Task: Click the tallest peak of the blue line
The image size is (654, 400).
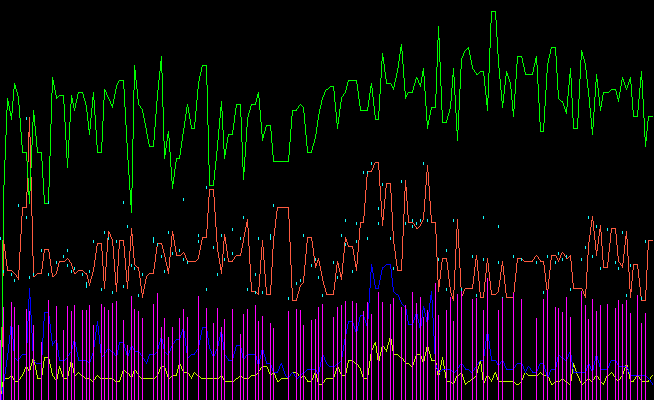Action: [372, 268]
